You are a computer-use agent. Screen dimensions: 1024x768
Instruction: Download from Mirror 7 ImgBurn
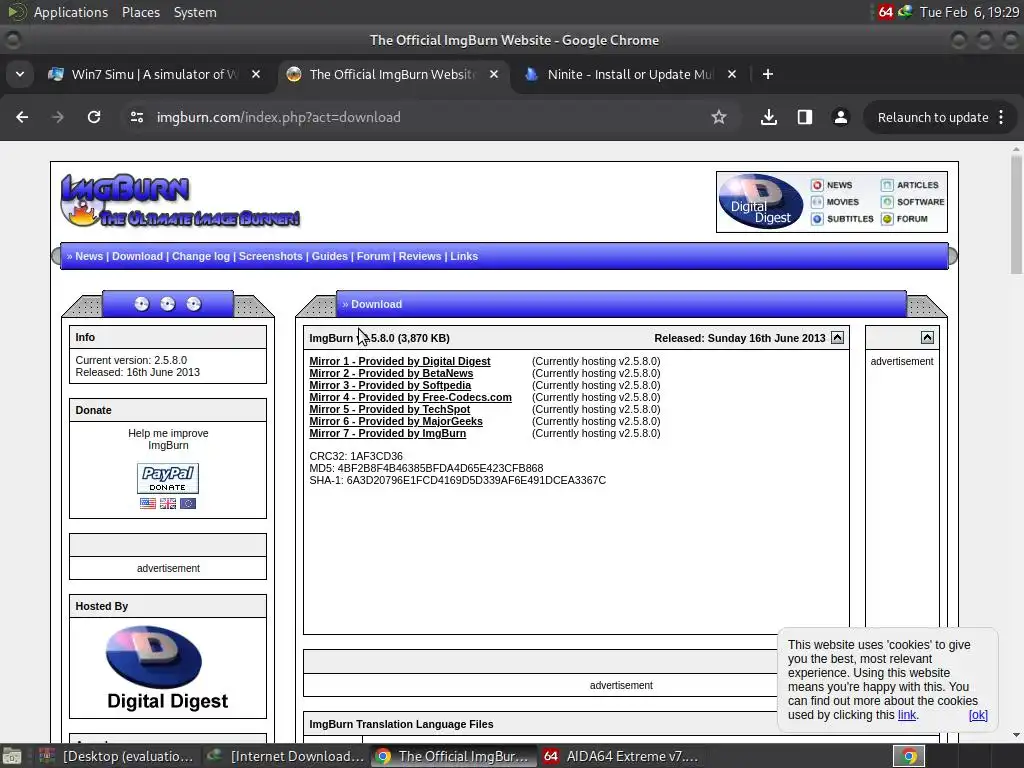[x=388, y=433]
